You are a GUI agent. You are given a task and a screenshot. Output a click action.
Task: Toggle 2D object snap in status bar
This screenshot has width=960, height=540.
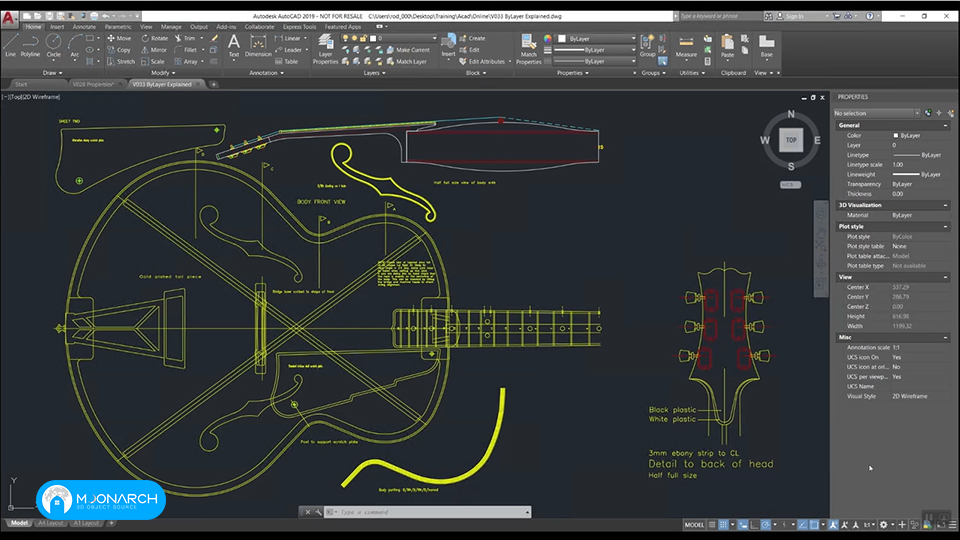click(814, 525)
